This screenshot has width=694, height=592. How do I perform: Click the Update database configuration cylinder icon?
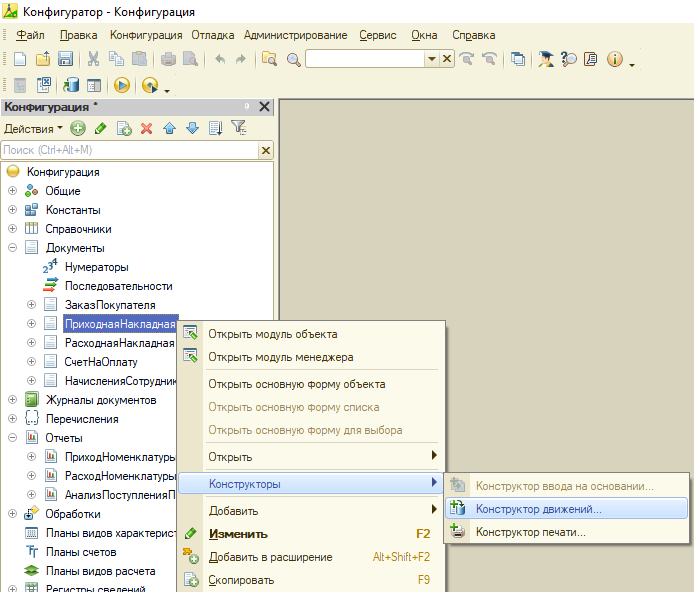click(x=71, y=85)
